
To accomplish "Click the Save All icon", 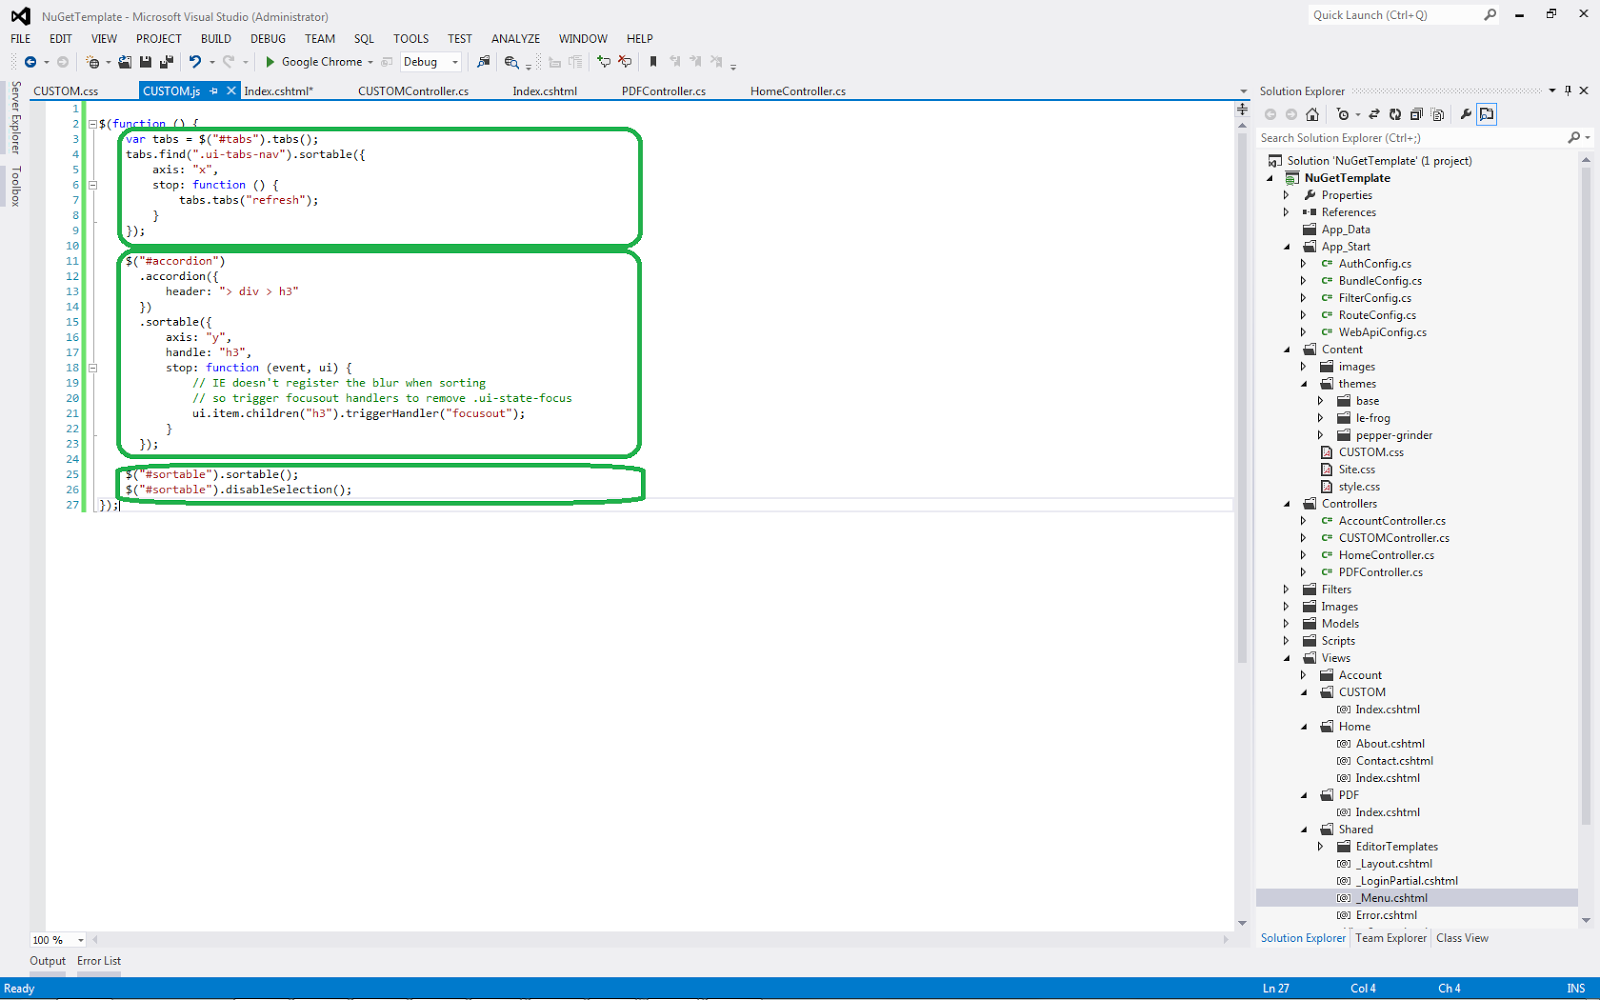I will click(x=169, y=62).
